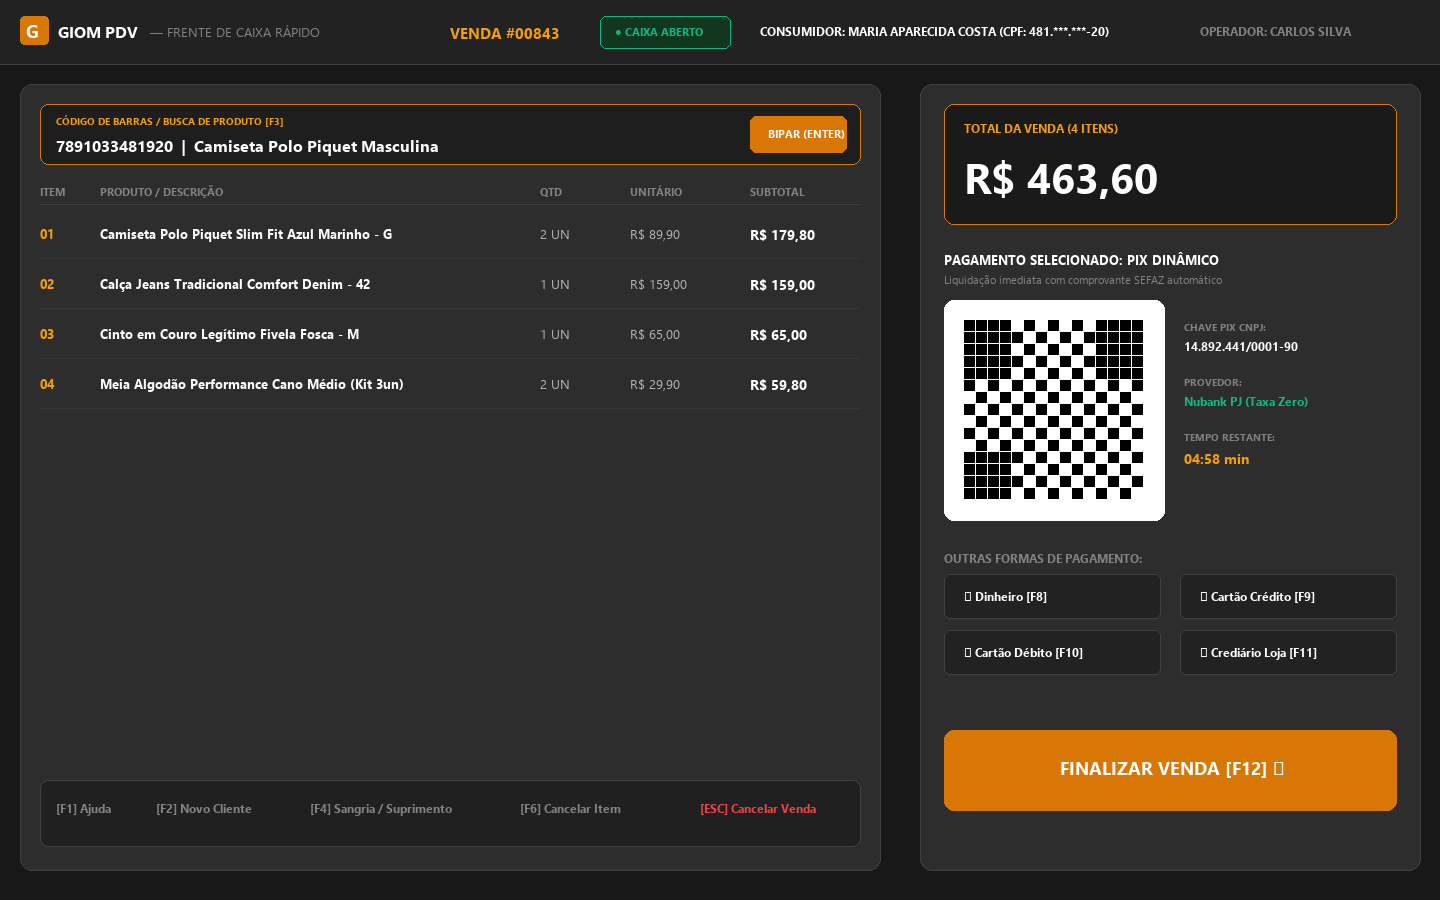Click the operator Carlos Silva label

coord(1275,32)
